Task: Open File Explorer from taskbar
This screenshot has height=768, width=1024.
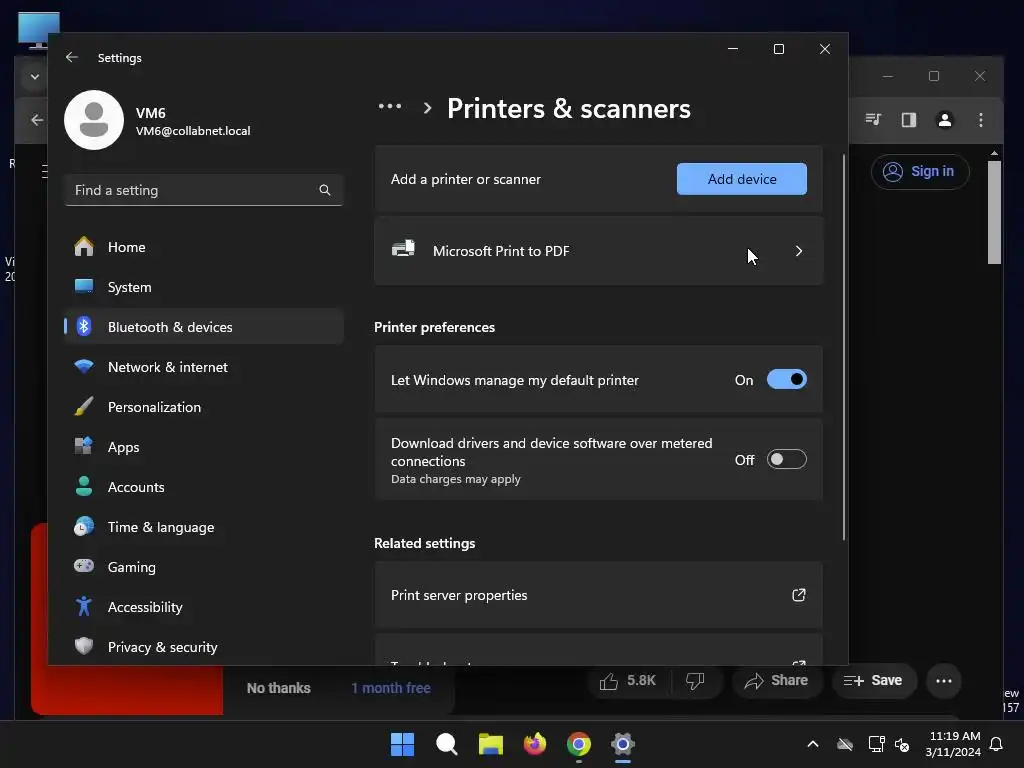Action: [490, 744]
